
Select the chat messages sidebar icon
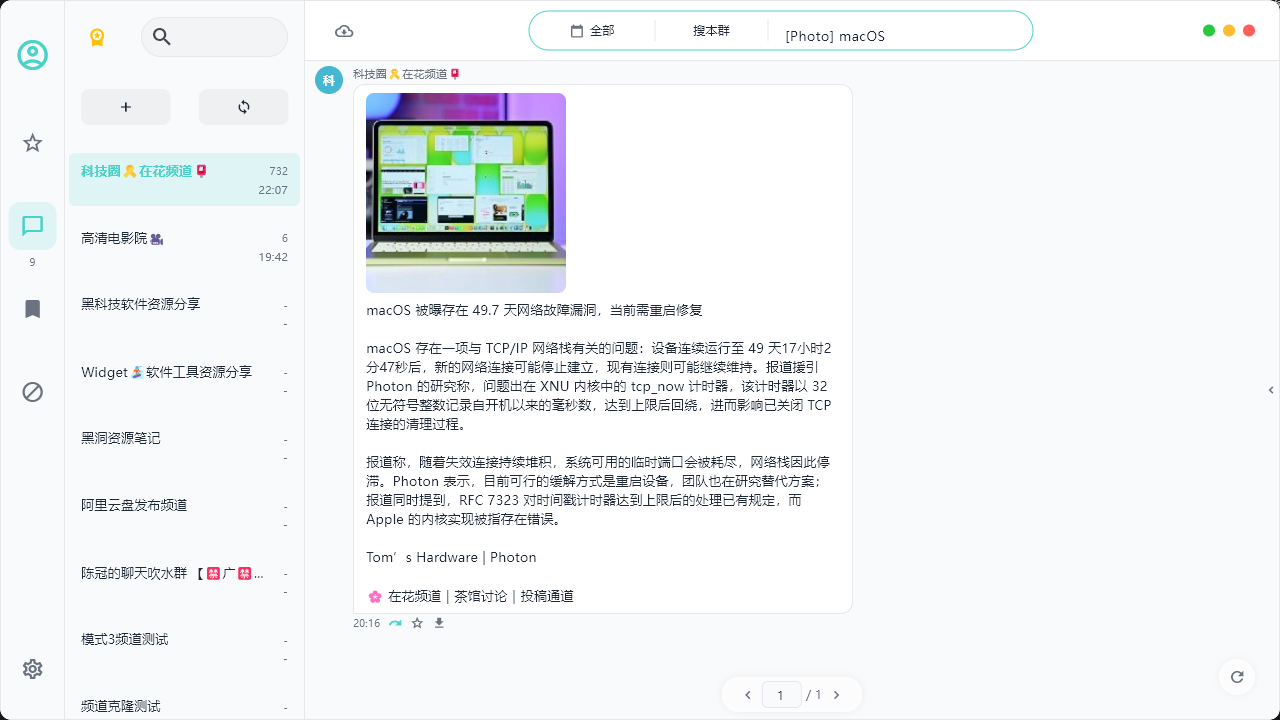pos(32,226)
